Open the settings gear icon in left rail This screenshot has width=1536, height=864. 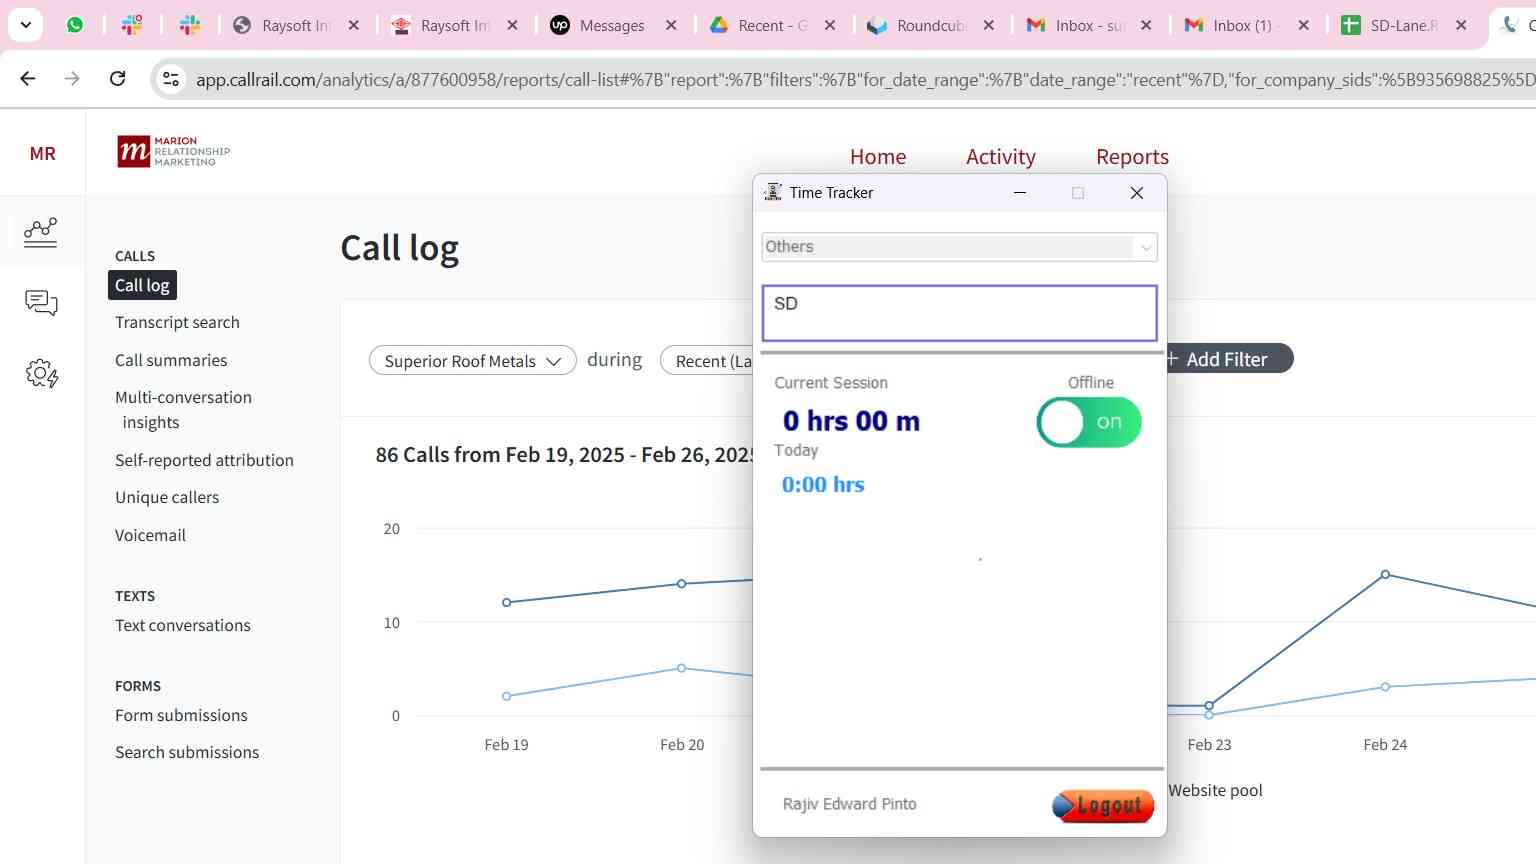pos(41,374)
